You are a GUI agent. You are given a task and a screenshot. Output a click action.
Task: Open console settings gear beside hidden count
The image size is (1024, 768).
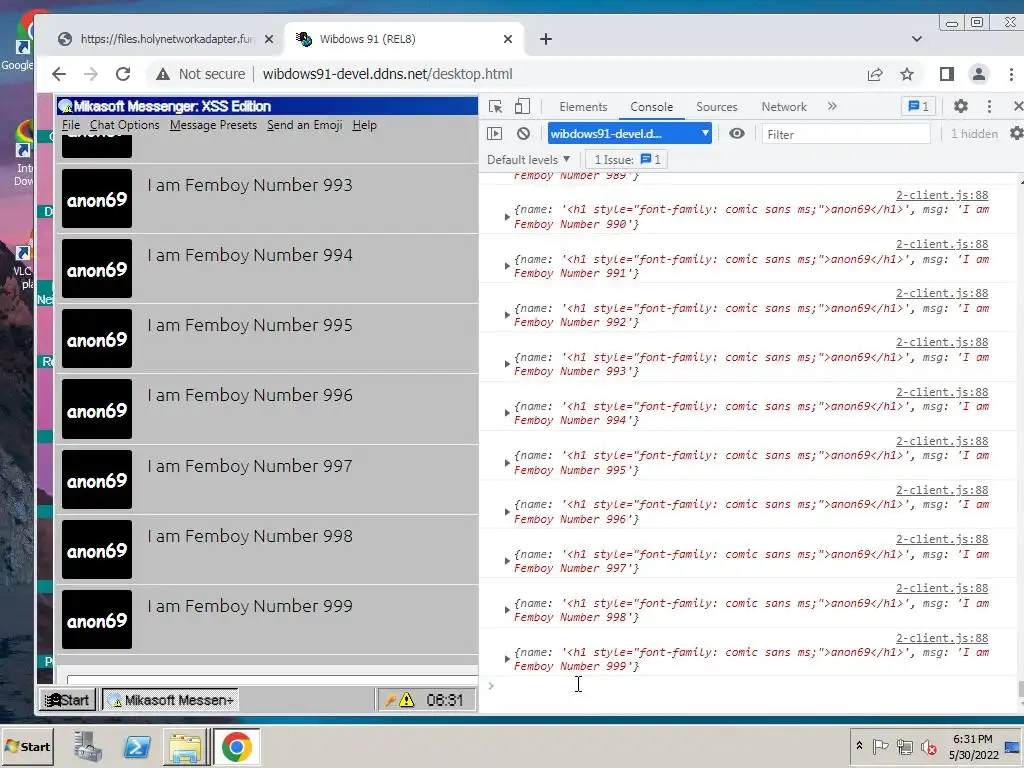1017,134
